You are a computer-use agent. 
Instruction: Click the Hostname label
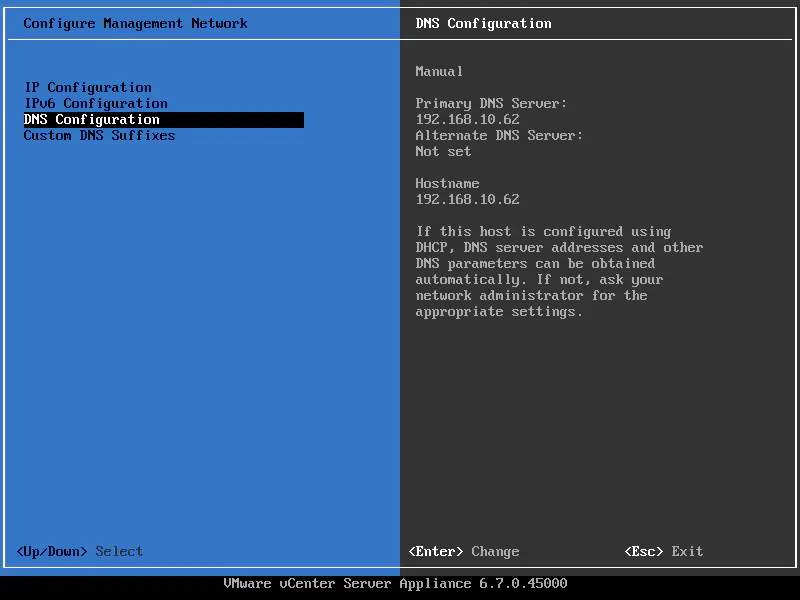pyautogui.click(x=447, y=183)
